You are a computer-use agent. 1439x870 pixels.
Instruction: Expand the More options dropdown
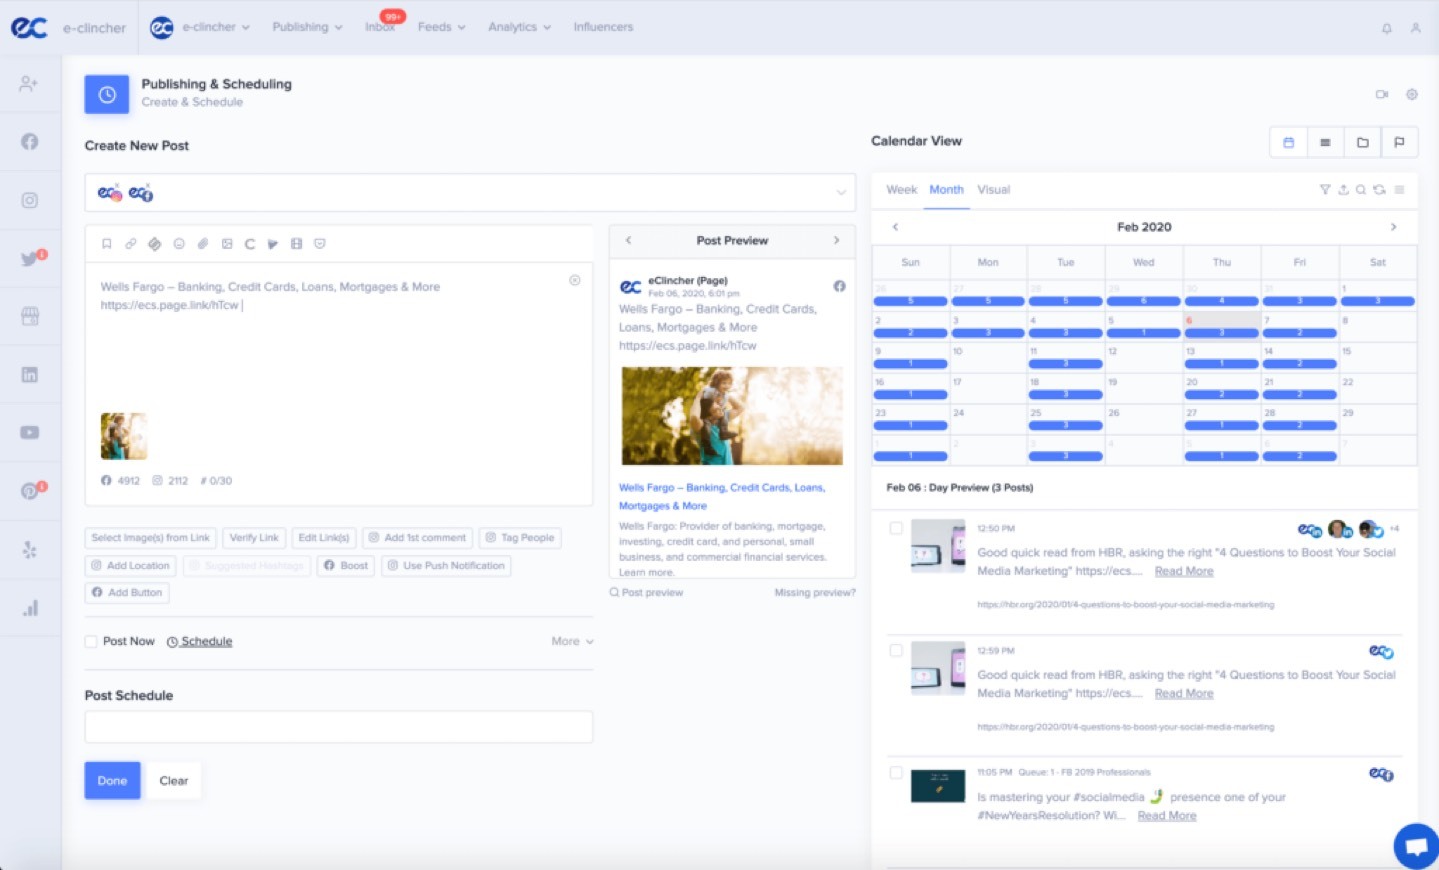coord(573,642)
